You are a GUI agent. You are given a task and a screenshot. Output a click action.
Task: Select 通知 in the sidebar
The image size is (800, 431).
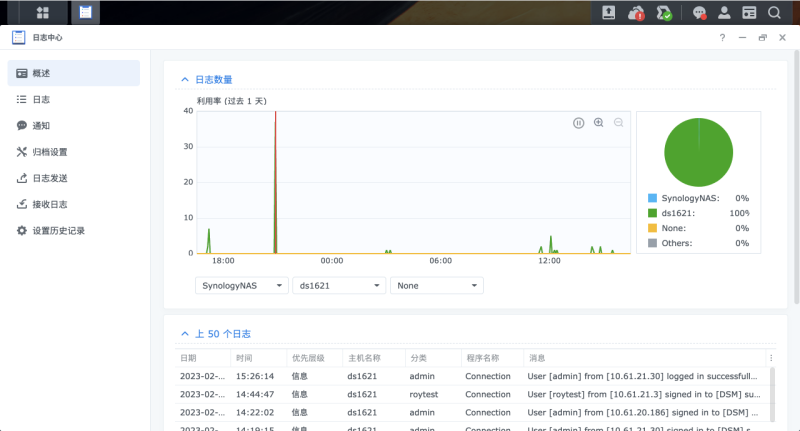click(x=73, y=125)
